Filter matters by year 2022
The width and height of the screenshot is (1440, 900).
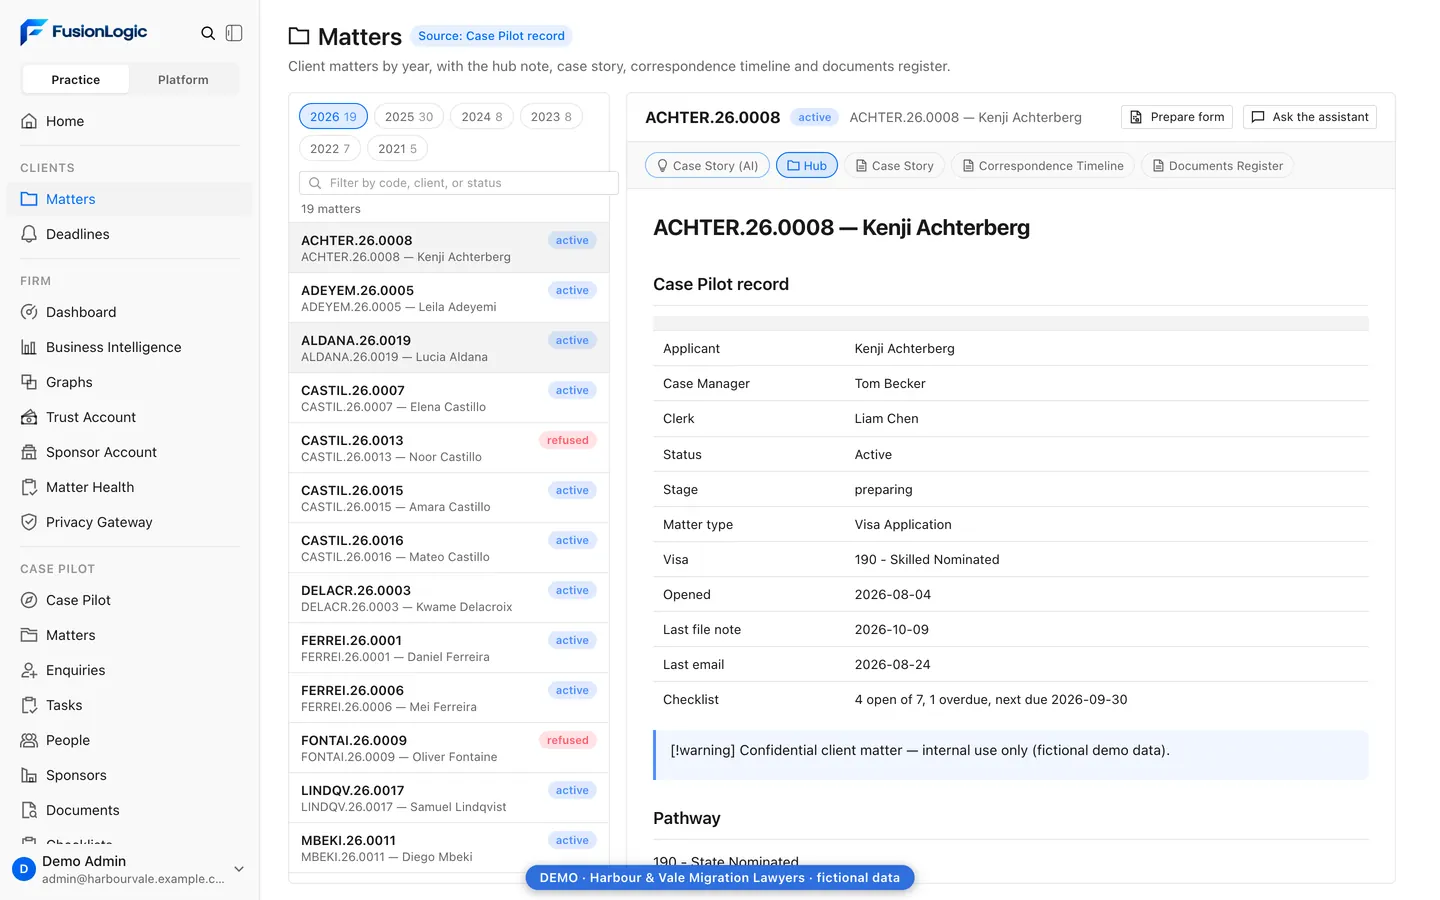point(330,149)
